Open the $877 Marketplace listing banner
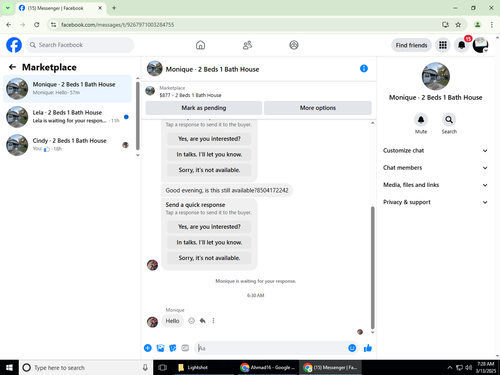This screenshot has width=500, height=375. point(258,92)
